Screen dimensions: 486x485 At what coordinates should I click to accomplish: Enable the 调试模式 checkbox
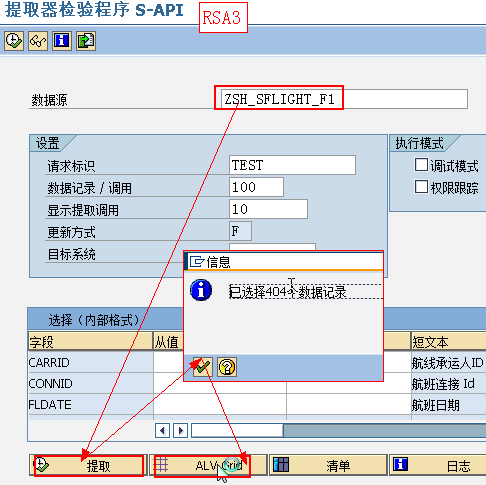pyautogui.click(x=421, y=165)
